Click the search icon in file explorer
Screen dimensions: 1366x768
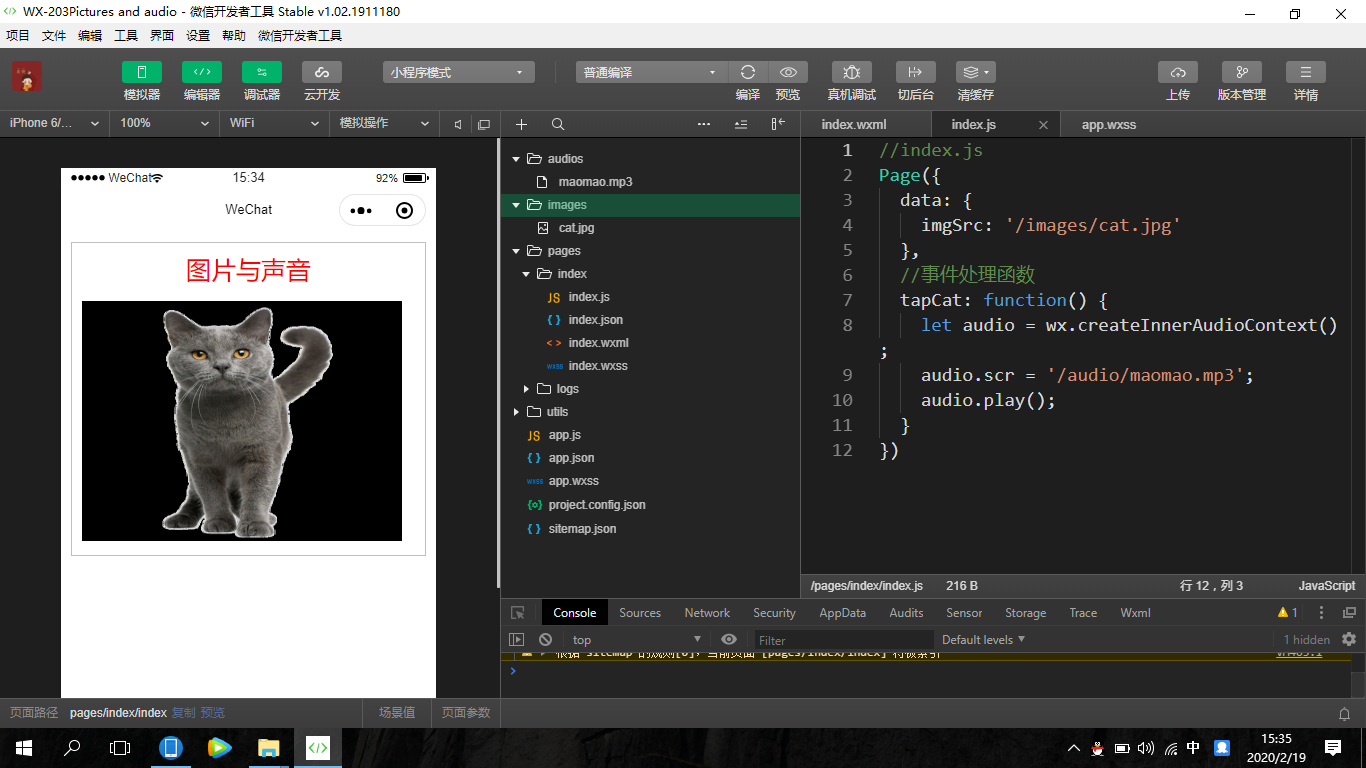[x=558, y=124]
